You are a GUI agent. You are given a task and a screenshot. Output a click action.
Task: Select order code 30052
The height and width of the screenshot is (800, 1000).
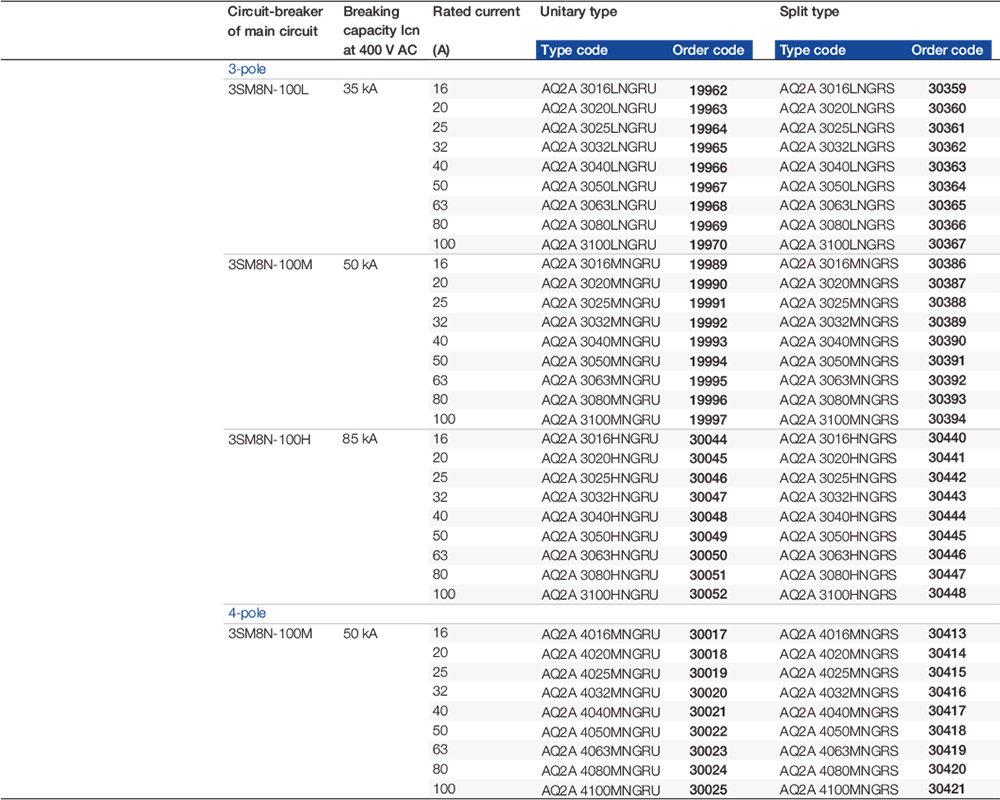coord(708,594)
